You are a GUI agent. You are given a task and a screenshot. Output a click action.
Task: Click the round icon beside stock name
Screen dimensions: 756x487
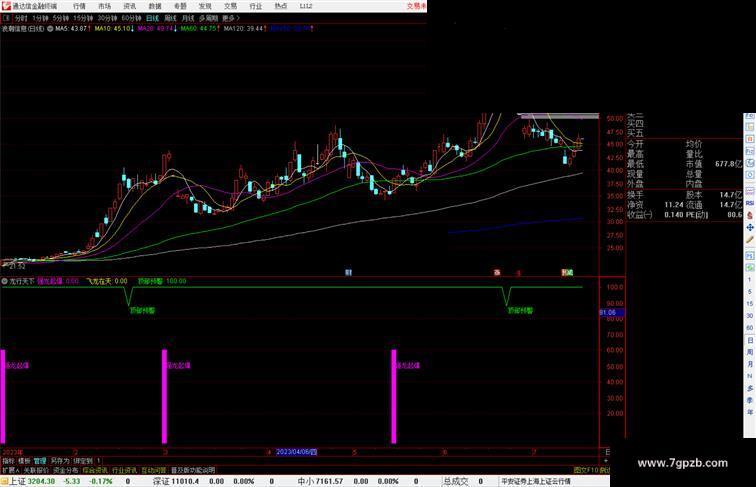[x=50, y=29]
